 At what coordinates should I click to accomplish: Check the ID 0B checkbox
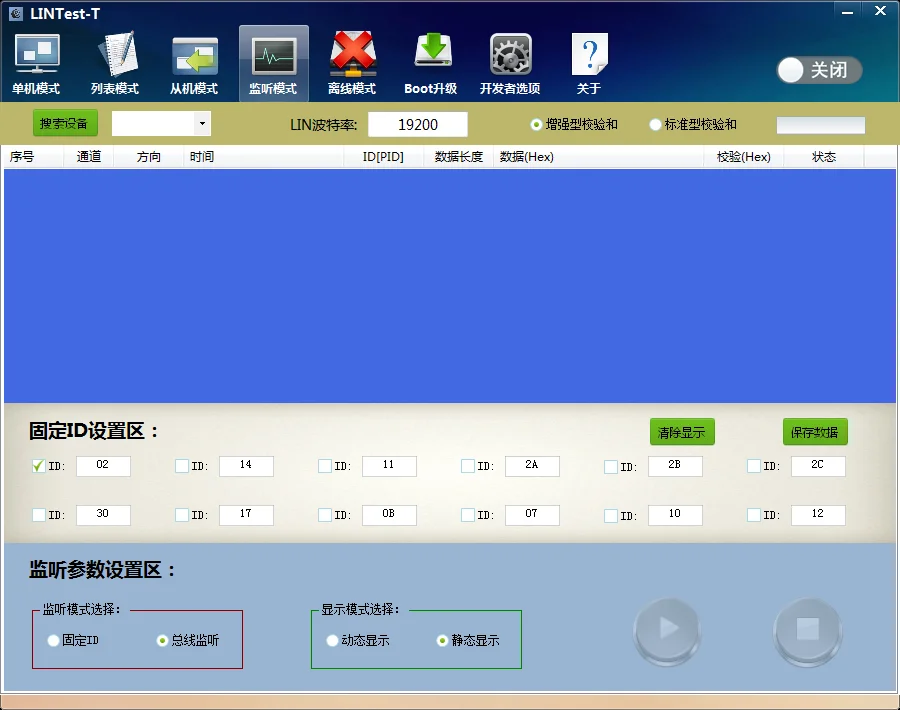(x=325, y=515)
